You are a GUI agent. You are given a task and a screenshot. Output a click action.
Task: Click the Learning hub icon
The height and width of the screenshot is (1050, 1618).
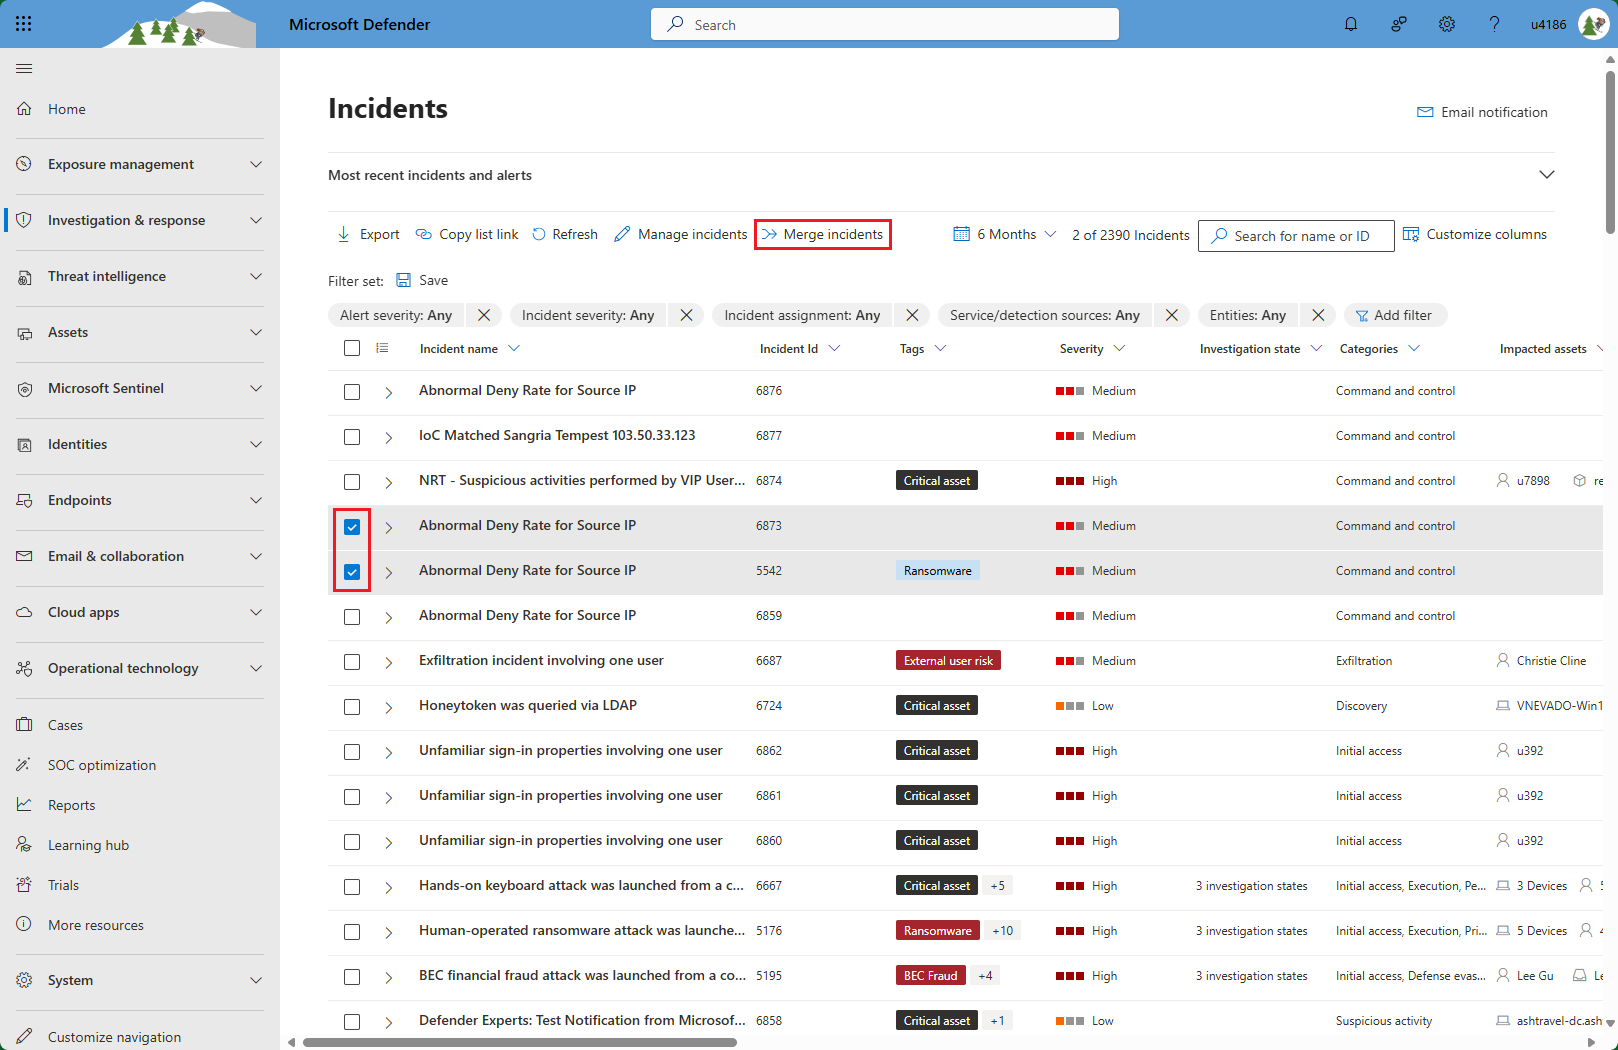pos(24,845)
